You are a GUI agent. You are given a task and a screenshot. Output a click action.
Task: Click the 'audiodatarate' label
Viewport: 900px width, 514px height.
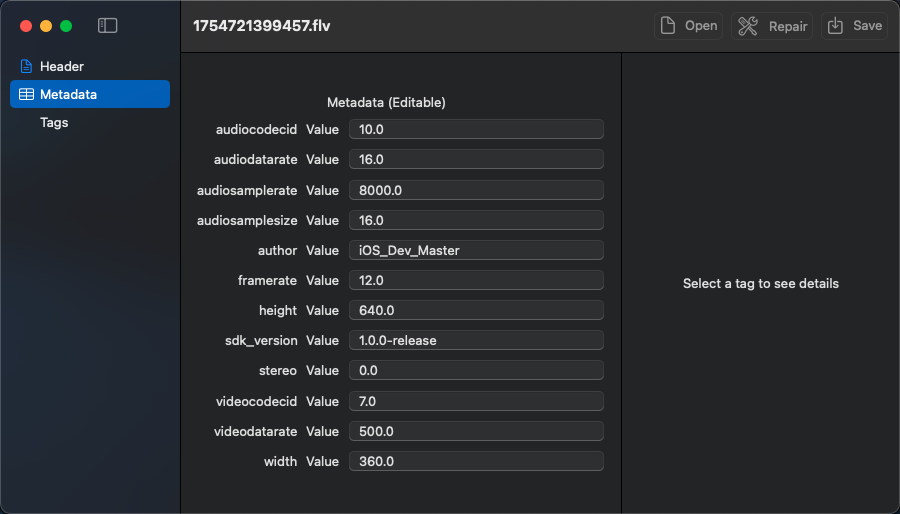tap(256, 159)
